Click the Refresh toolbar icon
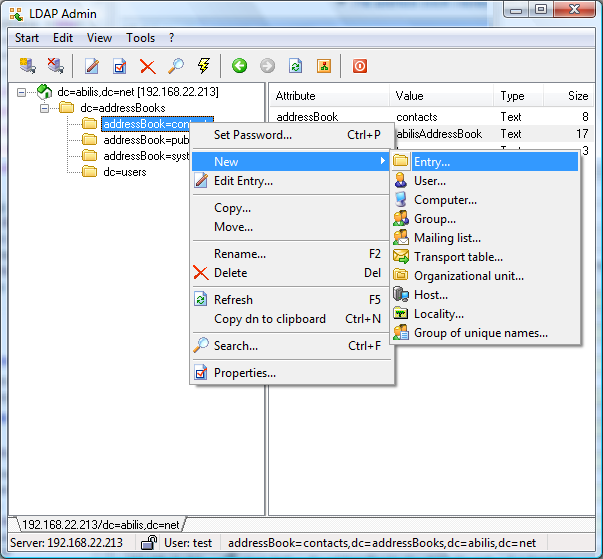 296,67
